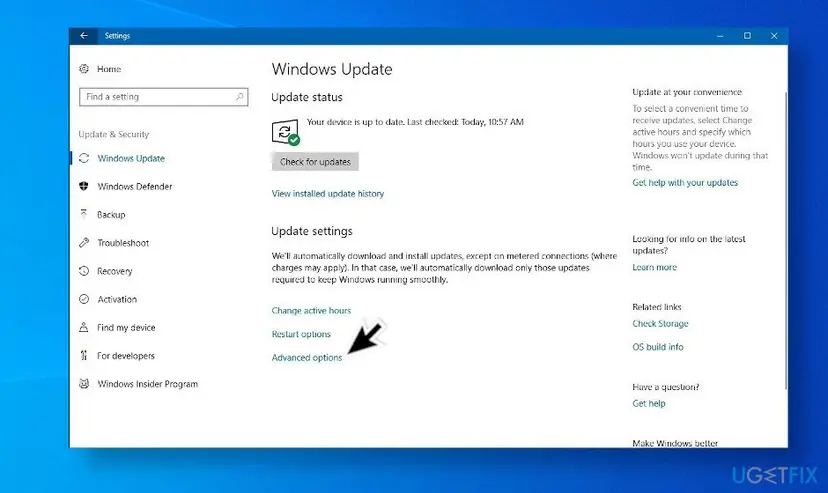Minimize the Settings window
The width and height of the screenshot is (828, 493).
pos(720,36)
